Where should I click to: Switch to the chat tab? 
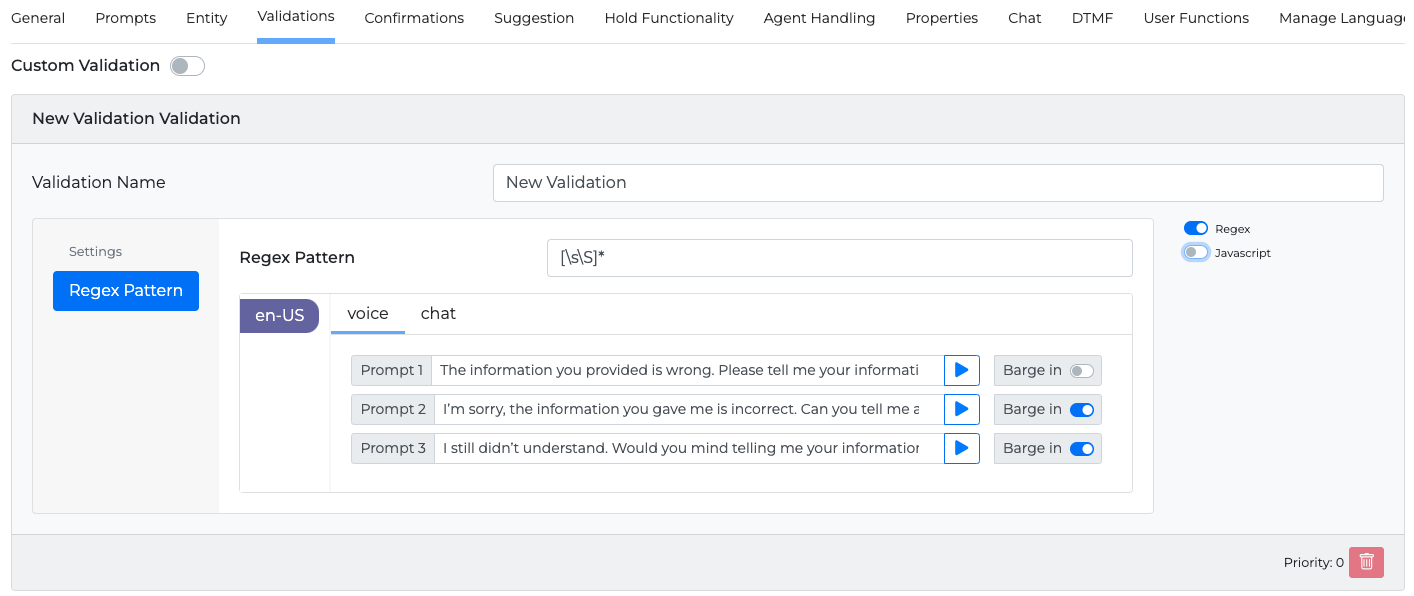(438, 314)
